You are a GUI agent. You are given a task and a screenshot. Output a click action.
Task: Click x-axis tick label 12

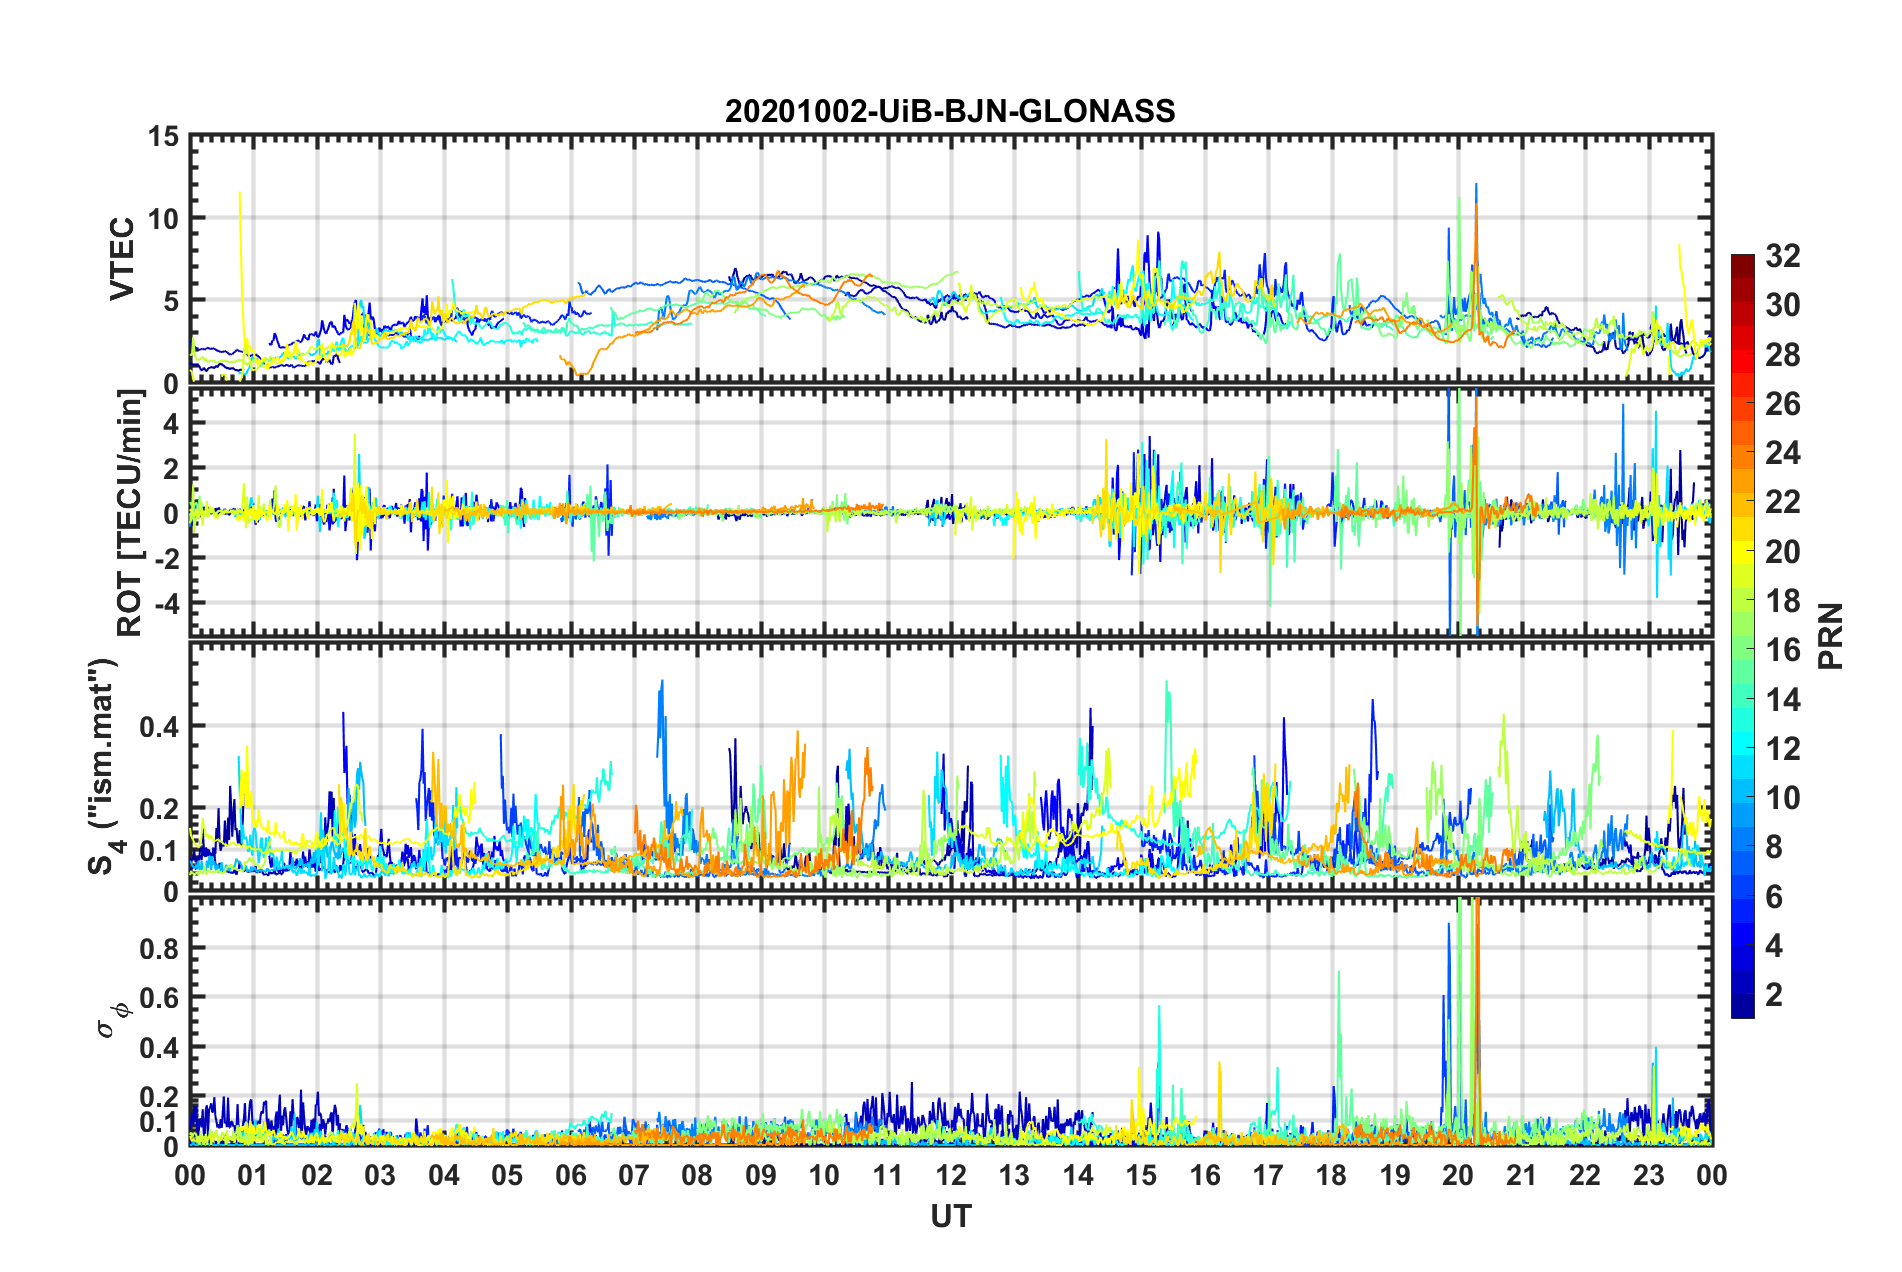pos(951,1175)
